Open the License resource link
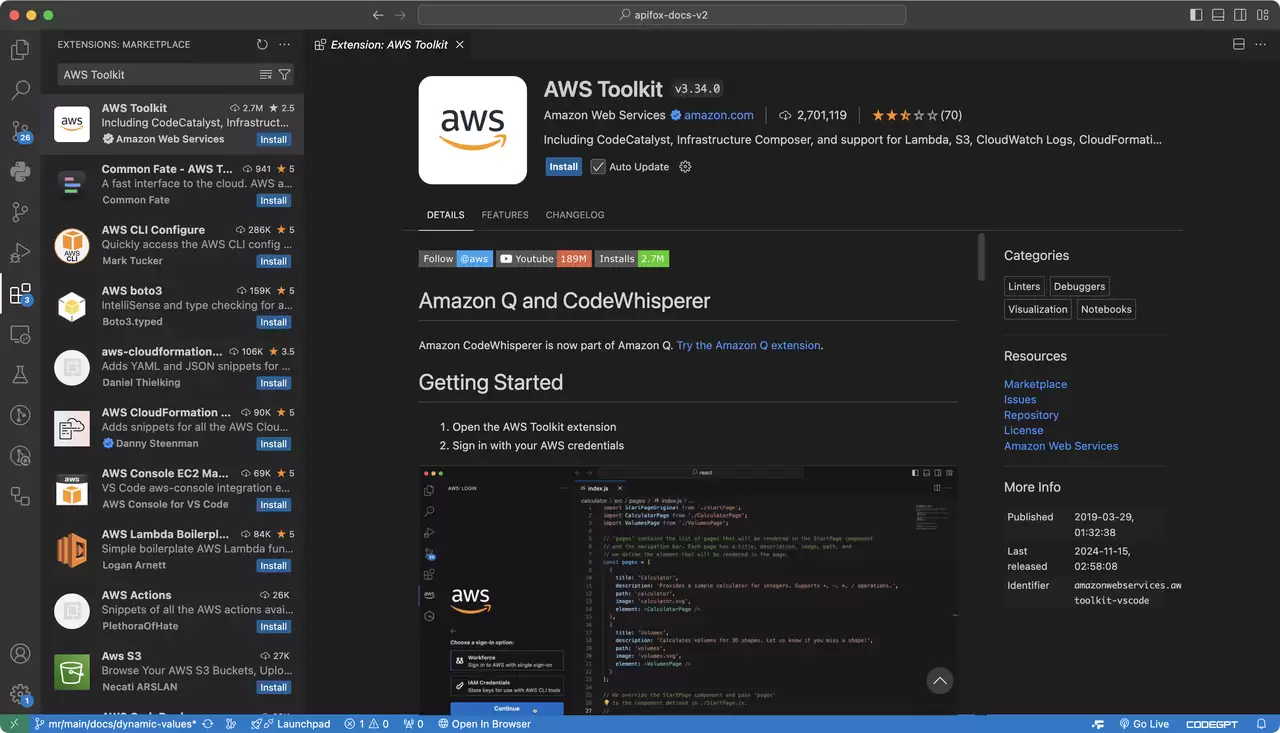Screen dimensions: 1280x733 point(1023,431)
